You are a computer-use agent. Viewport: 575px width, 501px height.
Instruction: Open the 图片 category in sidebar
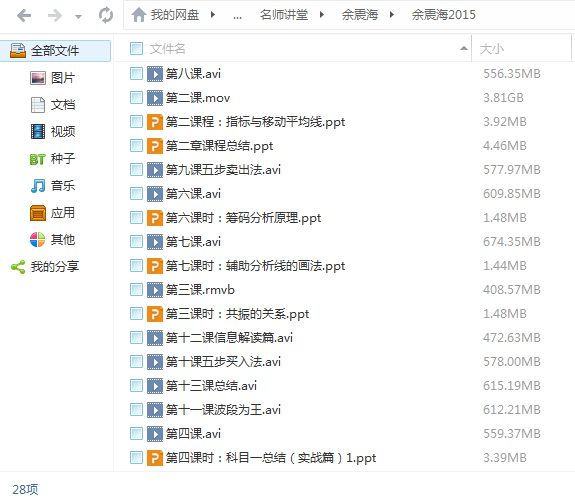tap(52, 78)
